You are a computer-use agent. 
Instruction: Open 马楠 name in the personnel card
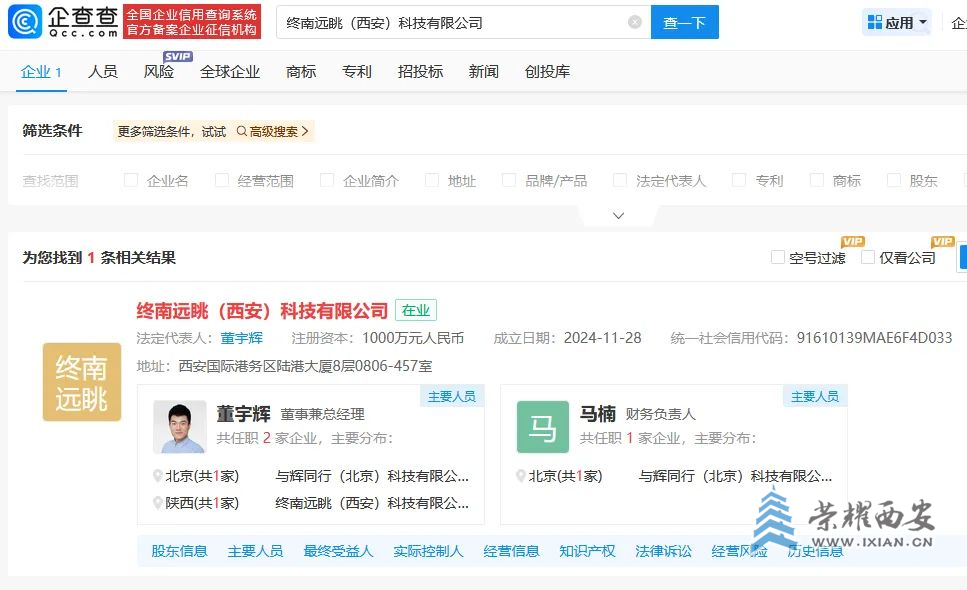point(598,414)
